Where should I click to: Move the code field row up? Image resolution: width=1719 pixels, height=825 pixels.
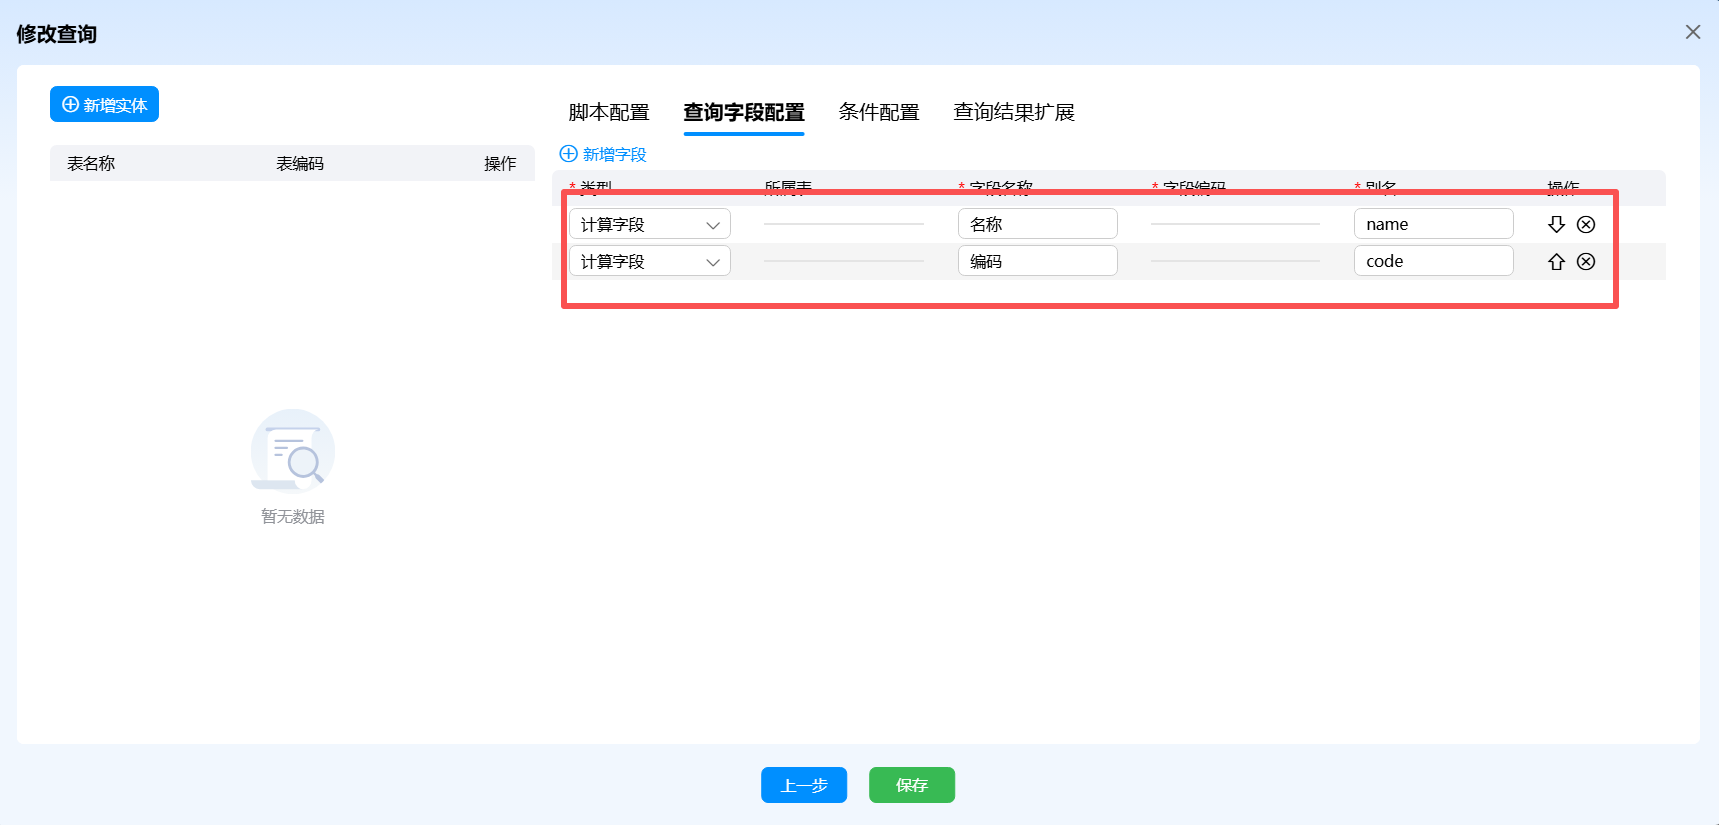1556,261
